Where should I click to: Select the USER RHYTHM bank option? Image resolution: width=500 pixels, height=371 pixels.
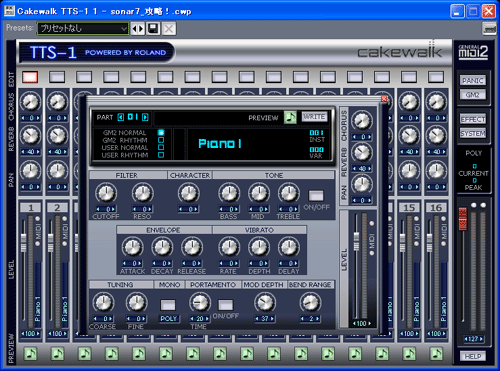click(x=161, y=155)
